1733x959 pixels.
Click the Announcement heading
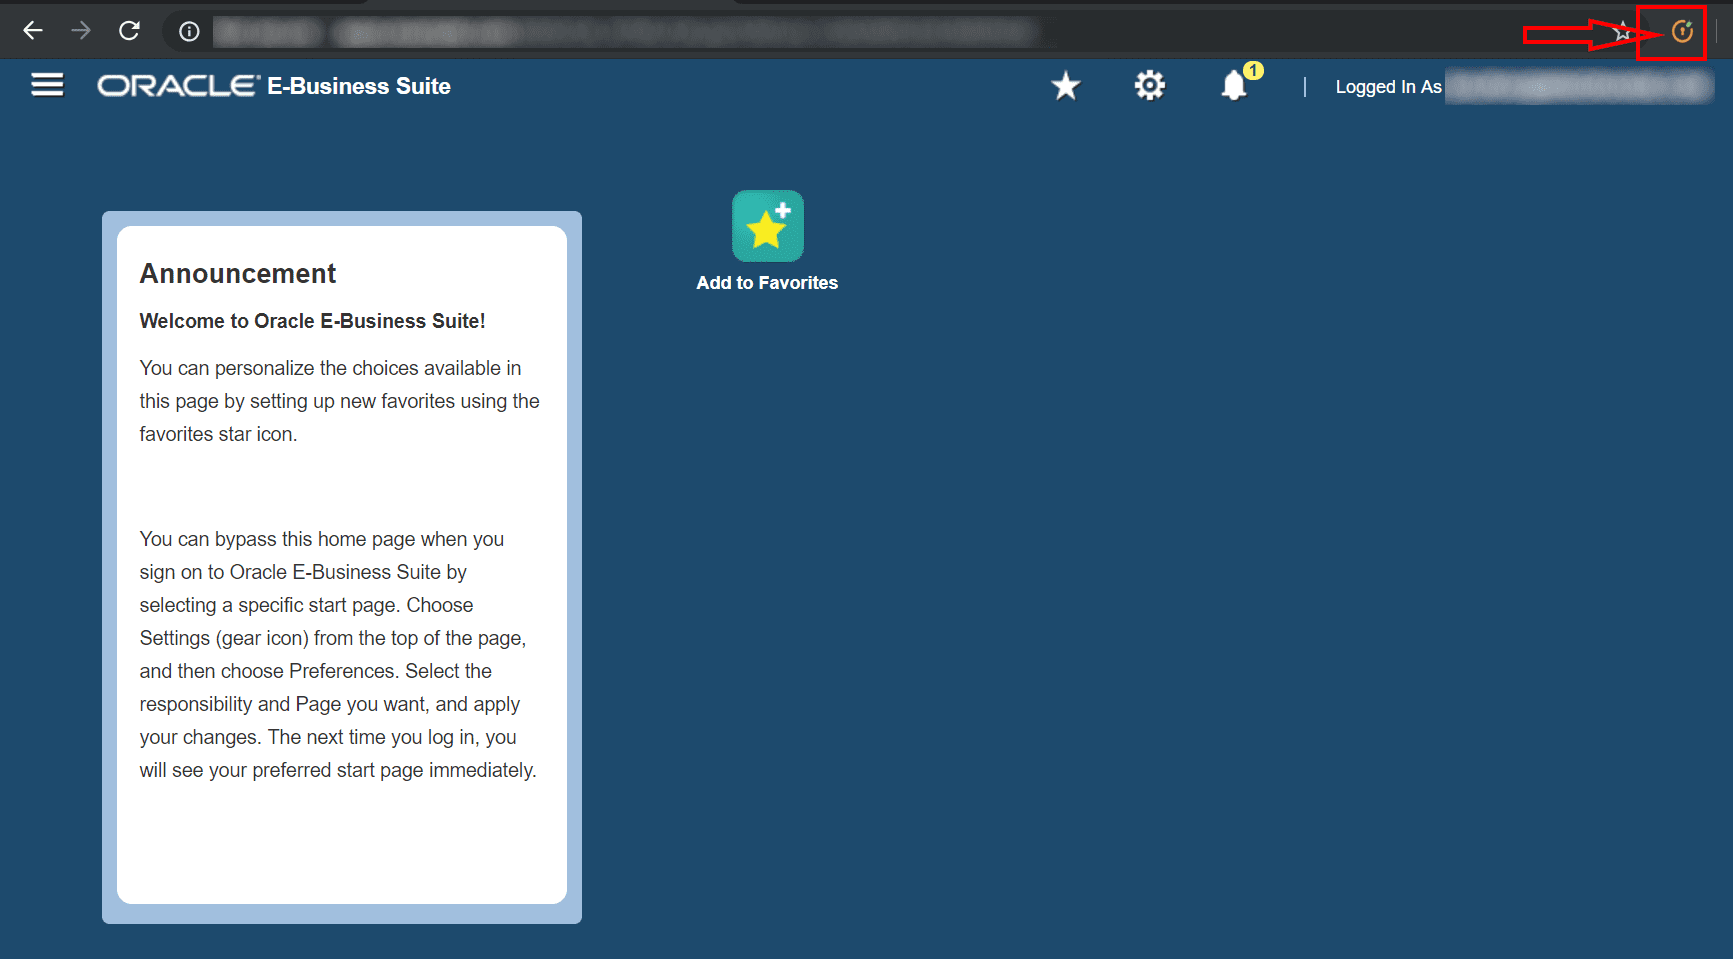[238, 274]
